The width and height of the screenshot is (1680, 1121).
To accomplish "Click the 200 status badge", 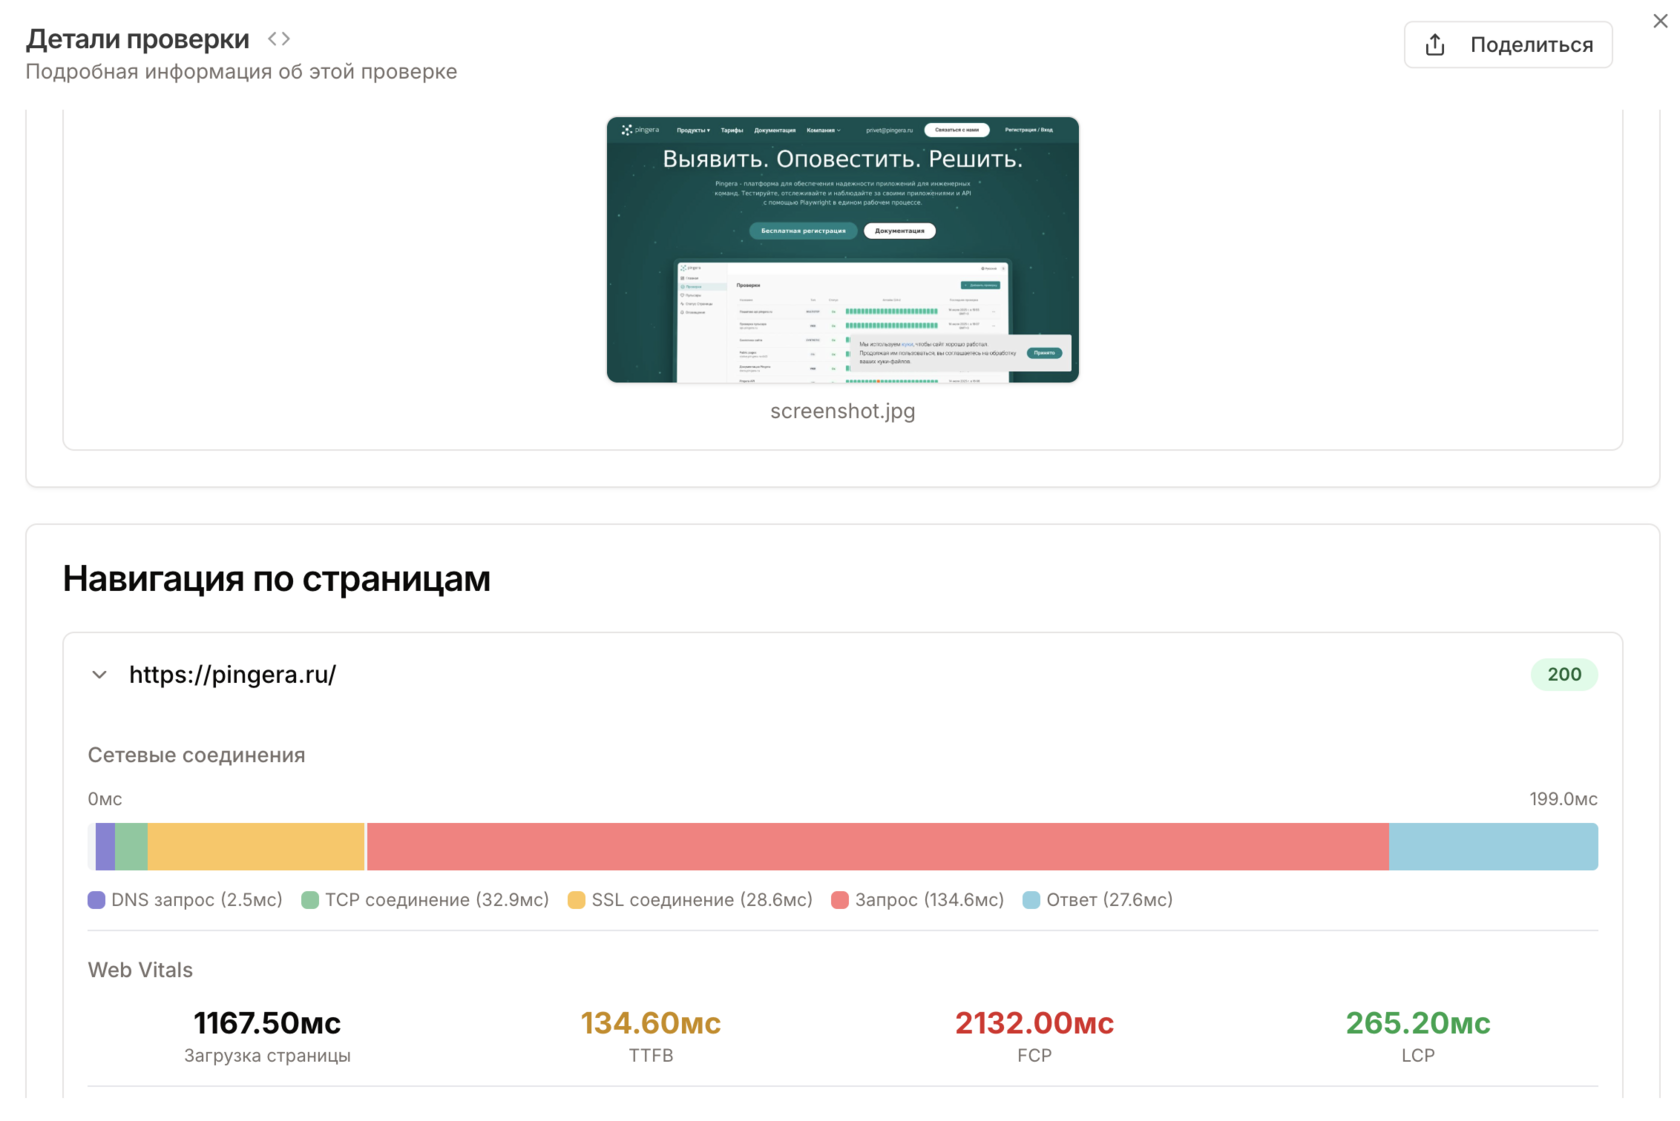I will tap(1564, 675).
